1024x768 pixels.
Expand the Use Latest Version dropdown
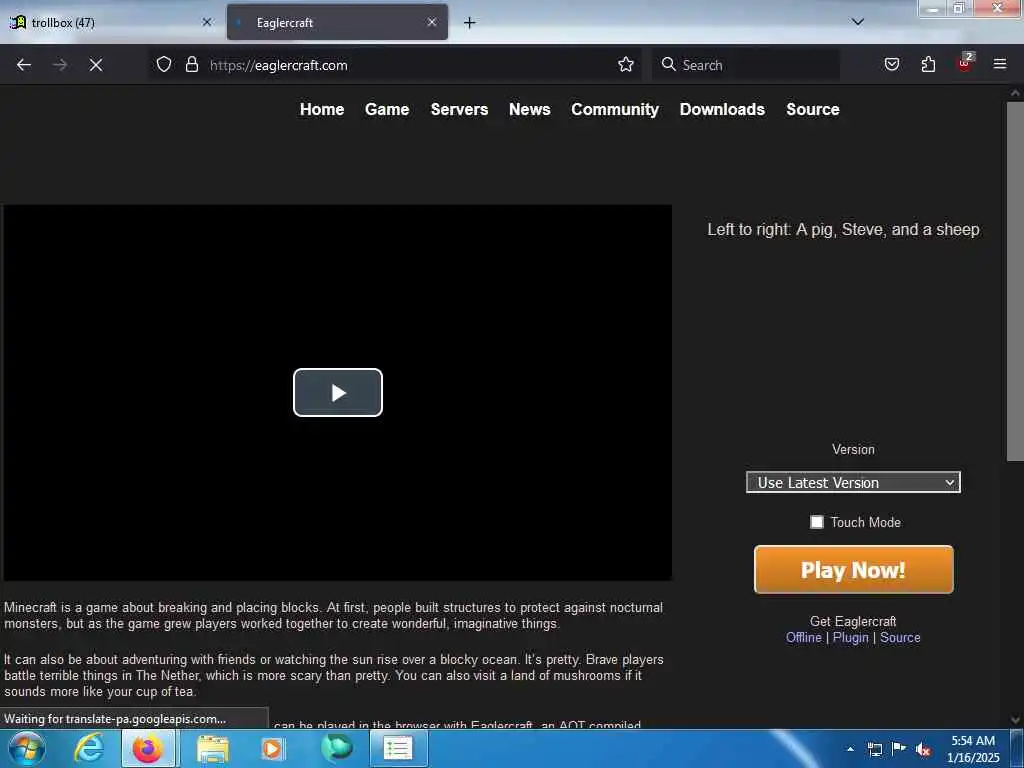(x=853, y=483)
